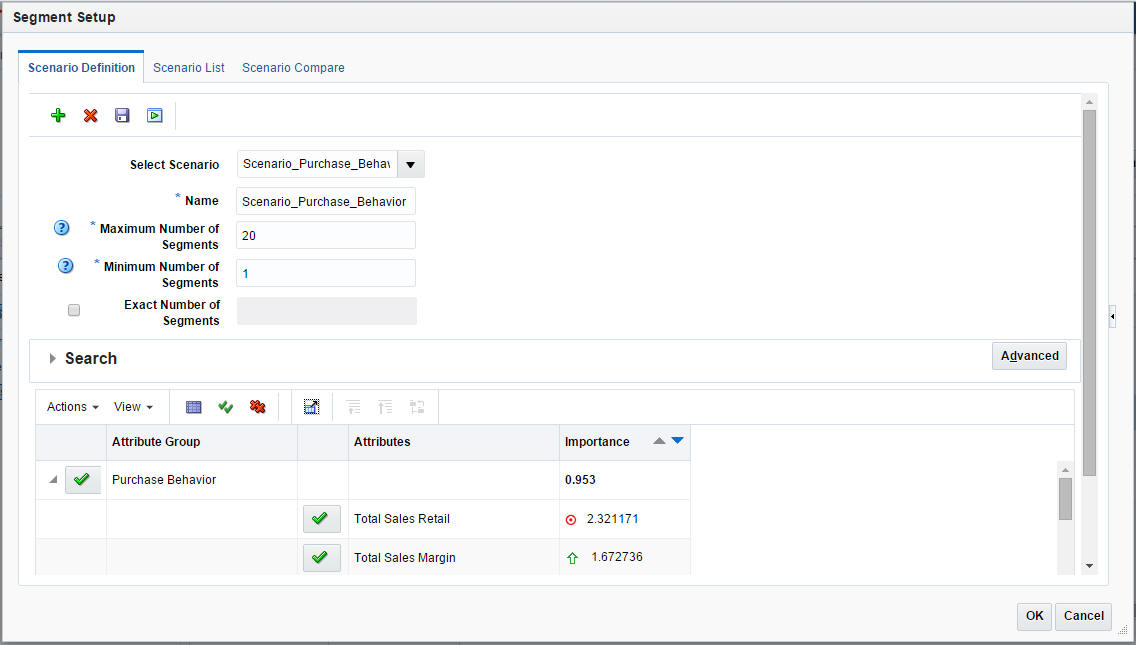Click the detach table icon

(x=312, y=407)
